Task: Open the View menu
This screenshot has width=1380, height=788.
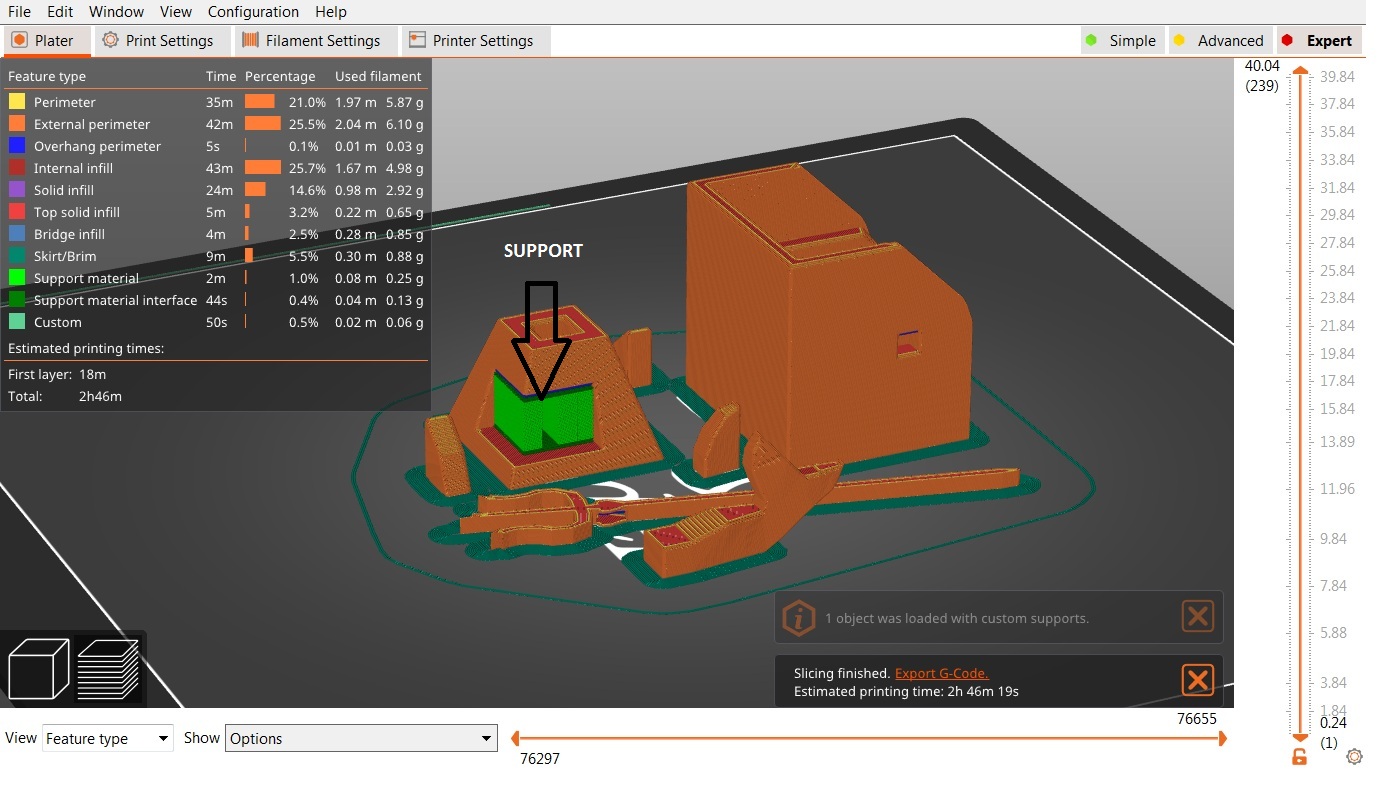Action: (176, 12)
